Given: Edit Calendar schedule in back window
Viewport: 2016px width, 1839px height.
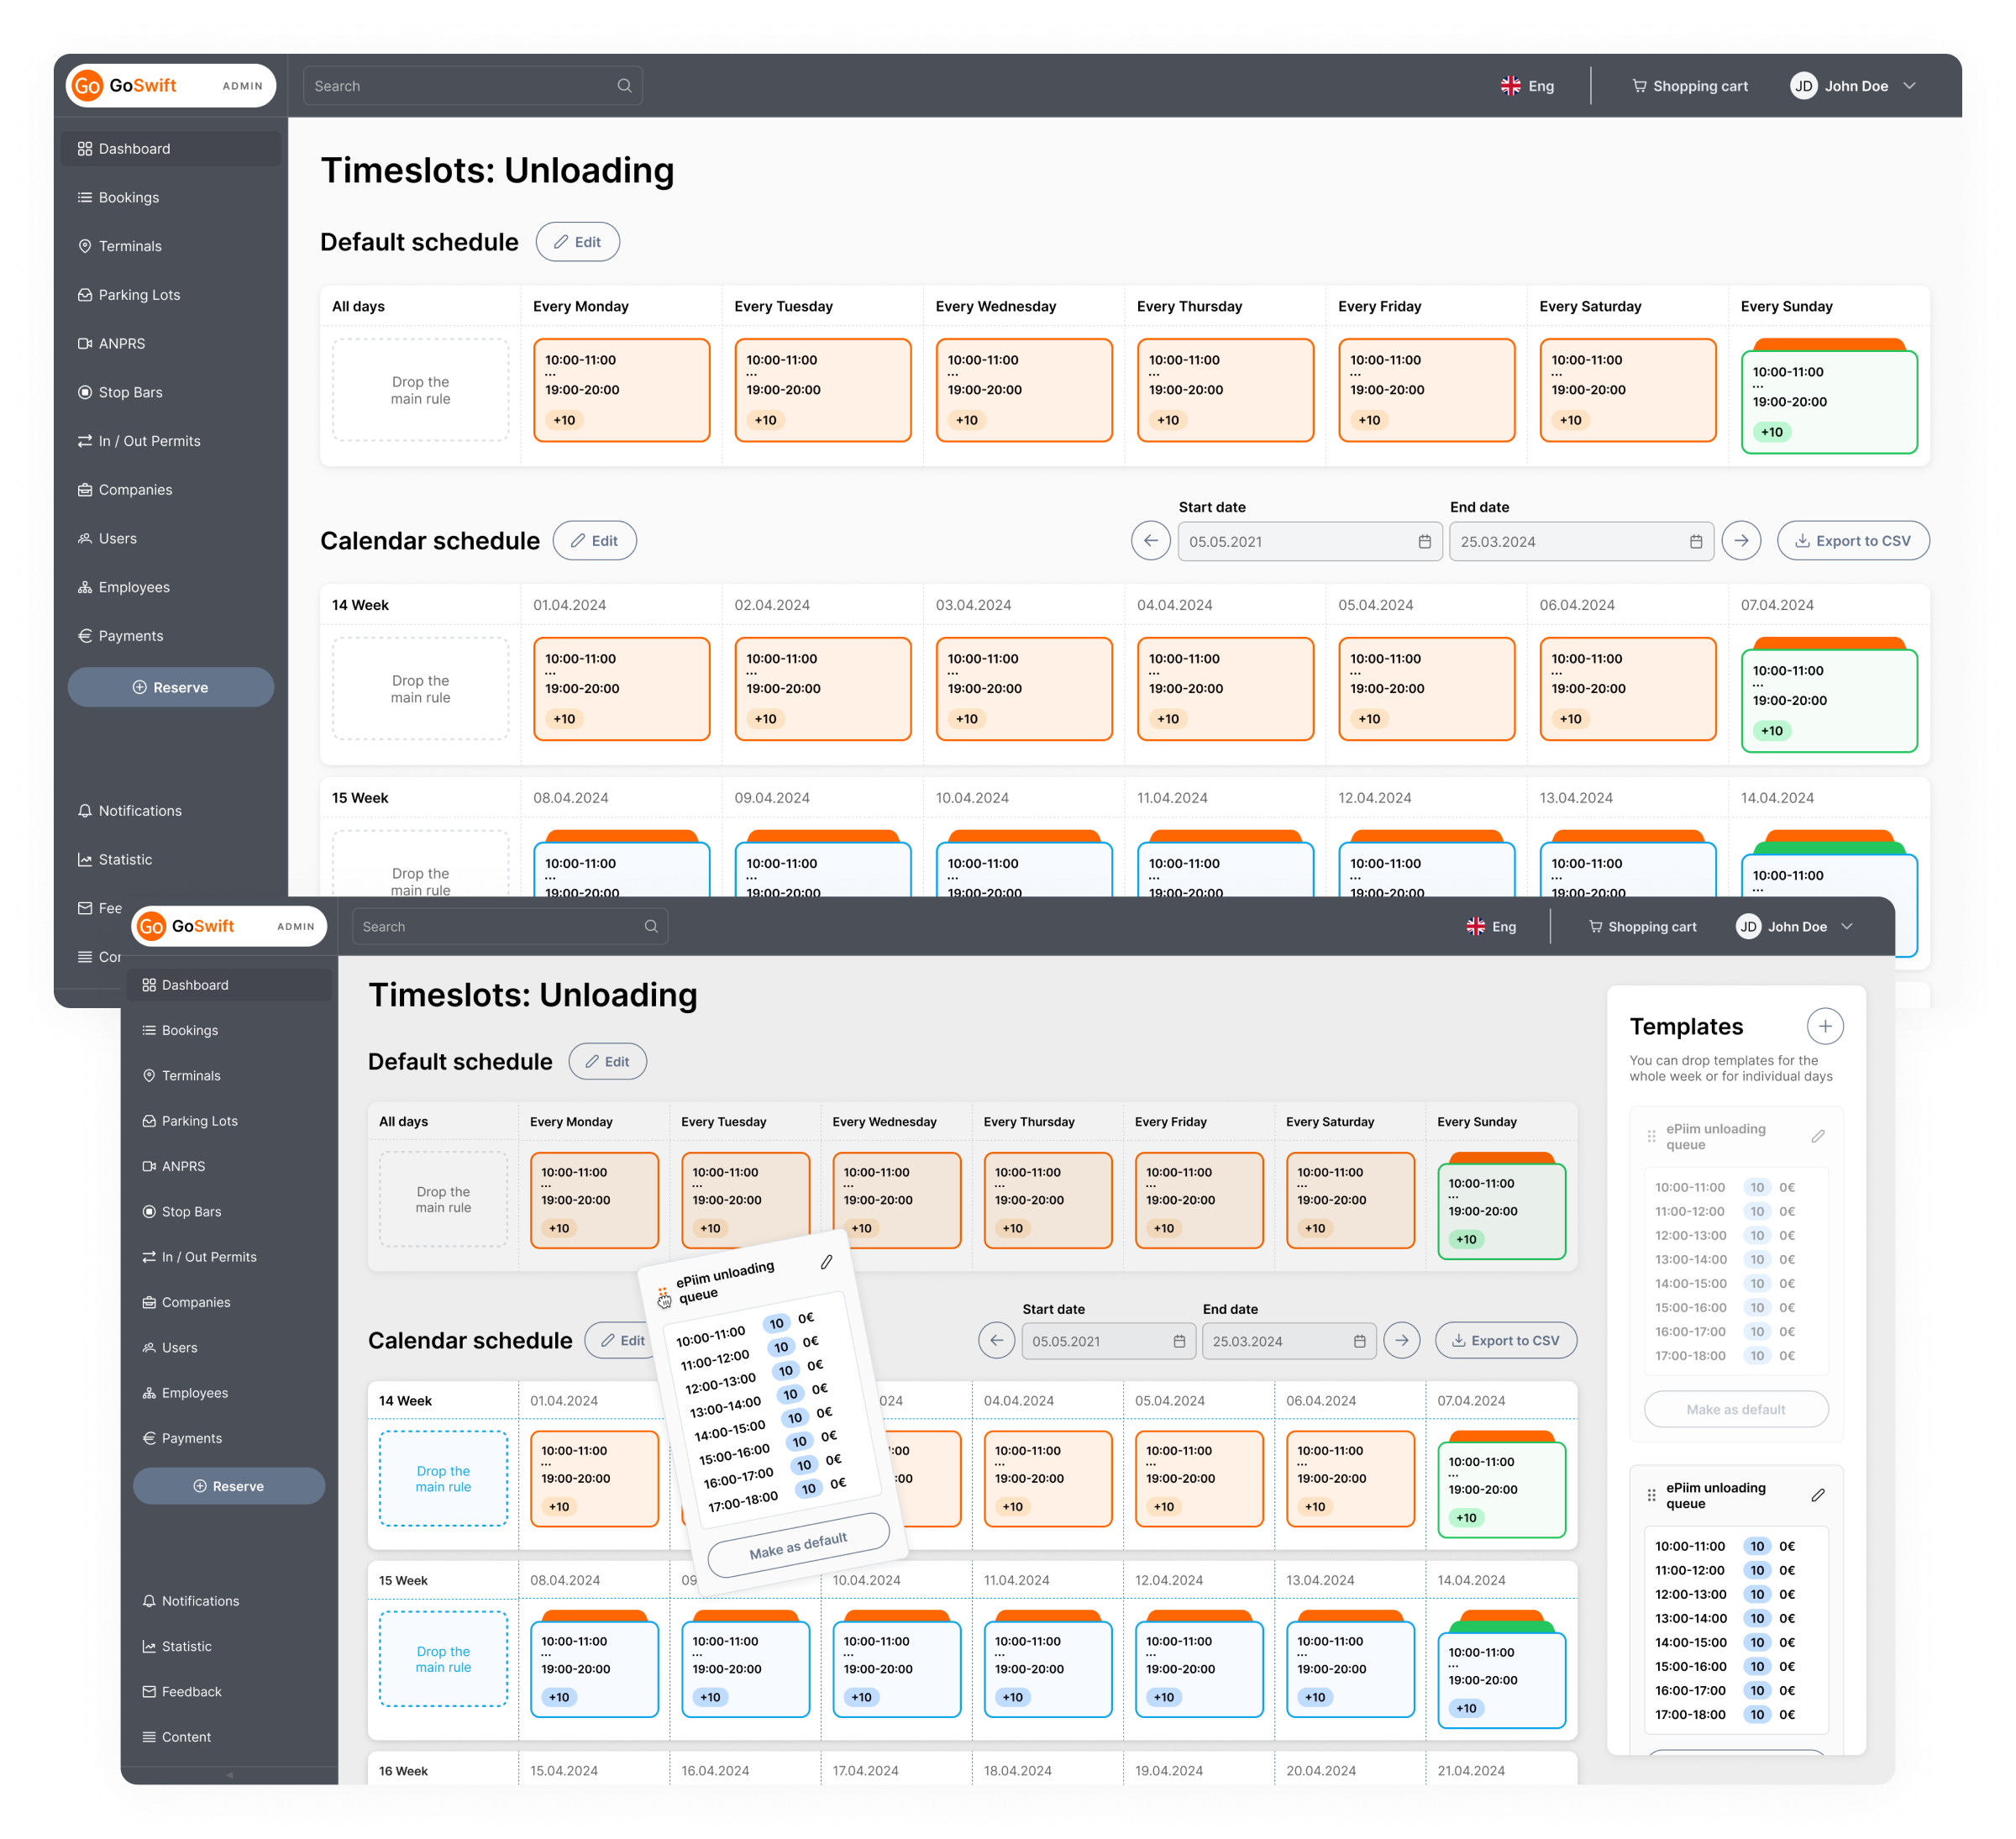Looking at the screenshot, I should (595, 541).
